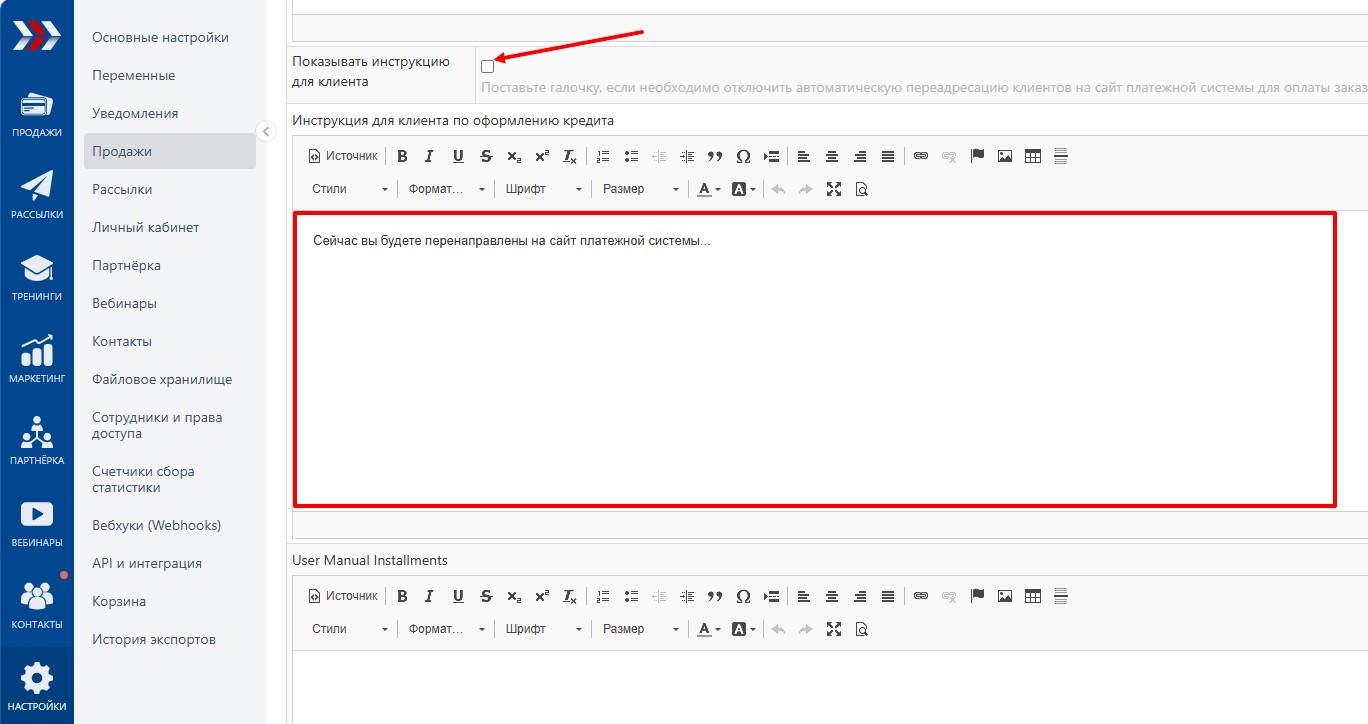Insert link in the credit instruction editor
This screenshot has width=1368, height=724.
921,156
